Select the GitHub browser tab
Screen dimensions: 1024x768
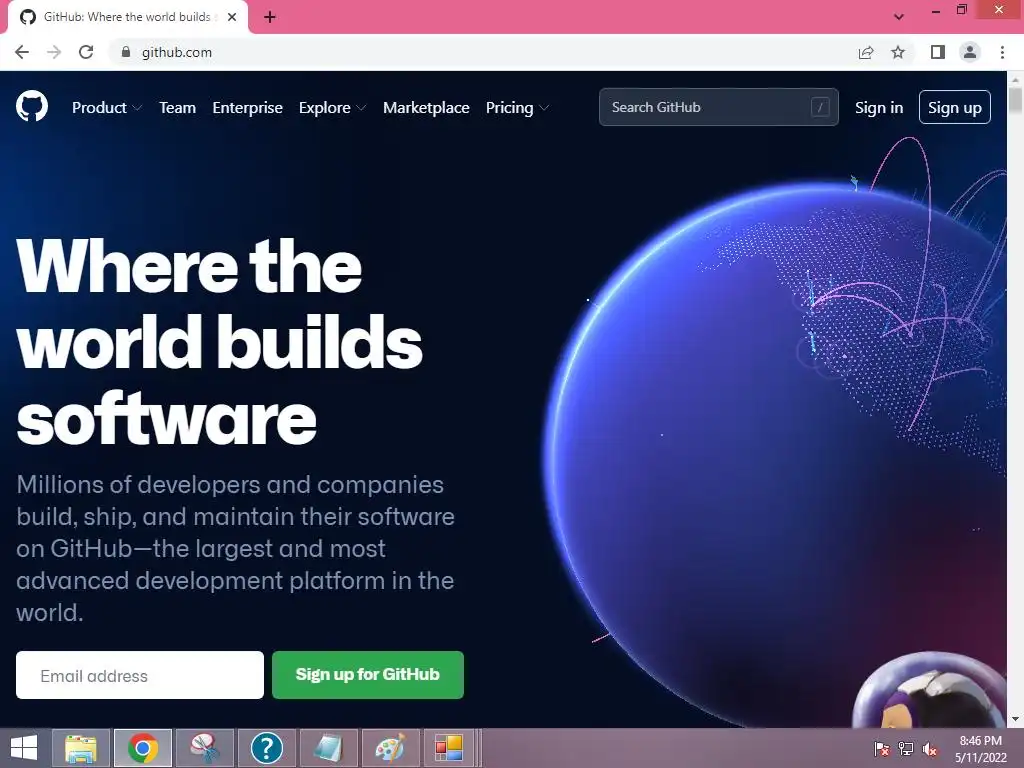(x=127, y=17)
